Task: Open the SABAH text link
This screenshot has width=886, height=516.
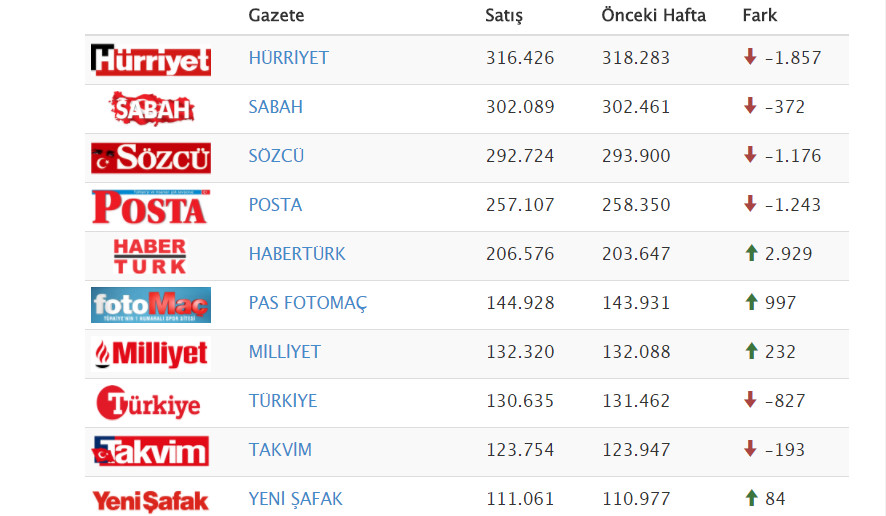Action: [x=275, y=107]
